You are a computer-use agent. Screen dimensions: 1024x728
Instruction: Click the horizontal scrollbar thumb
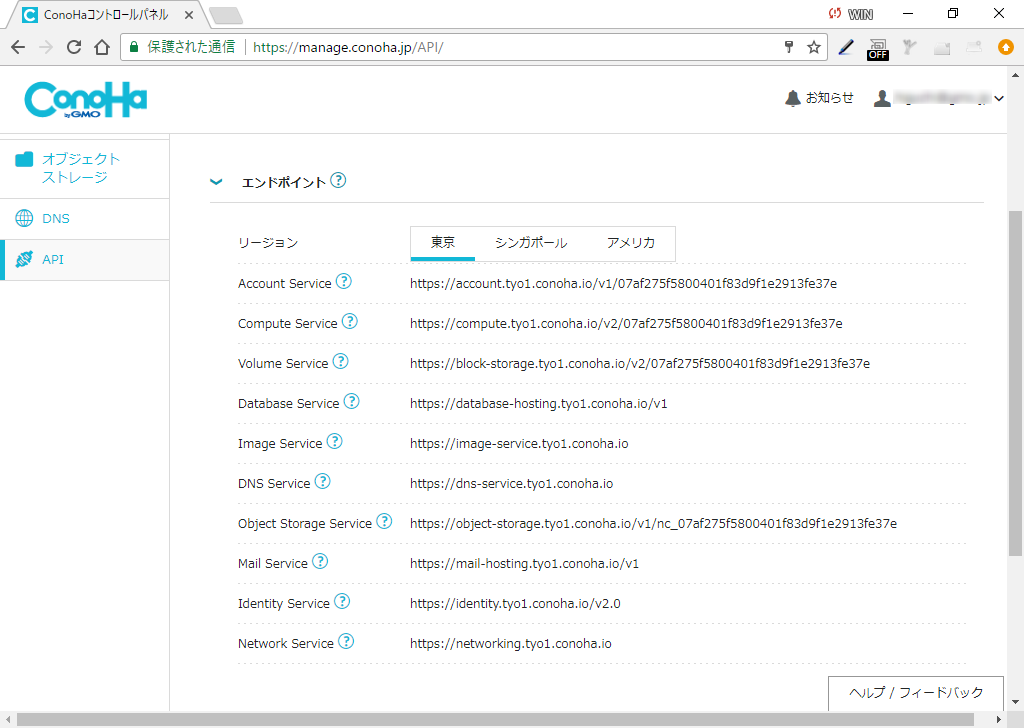[495, 720]
